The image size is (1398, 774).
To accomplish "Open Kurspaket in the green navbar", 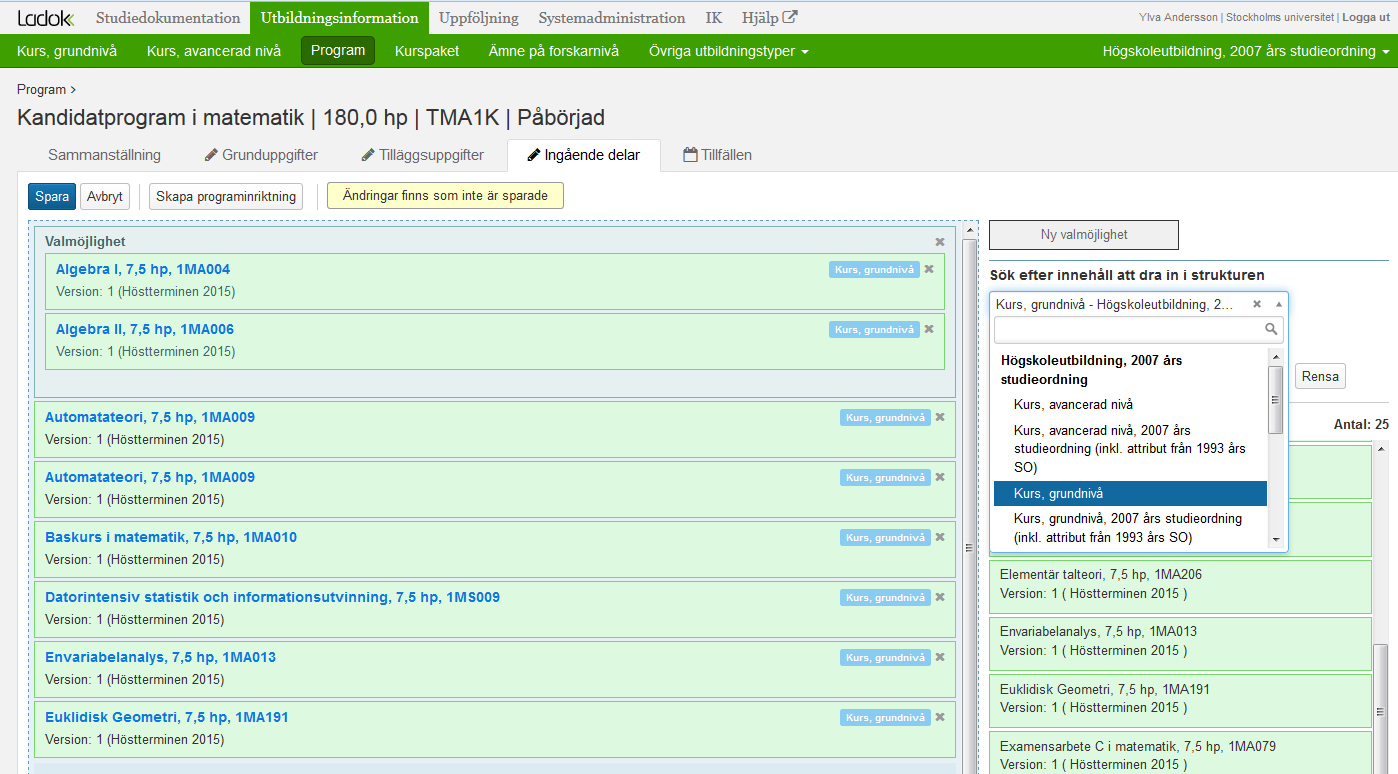I will 427,51.
